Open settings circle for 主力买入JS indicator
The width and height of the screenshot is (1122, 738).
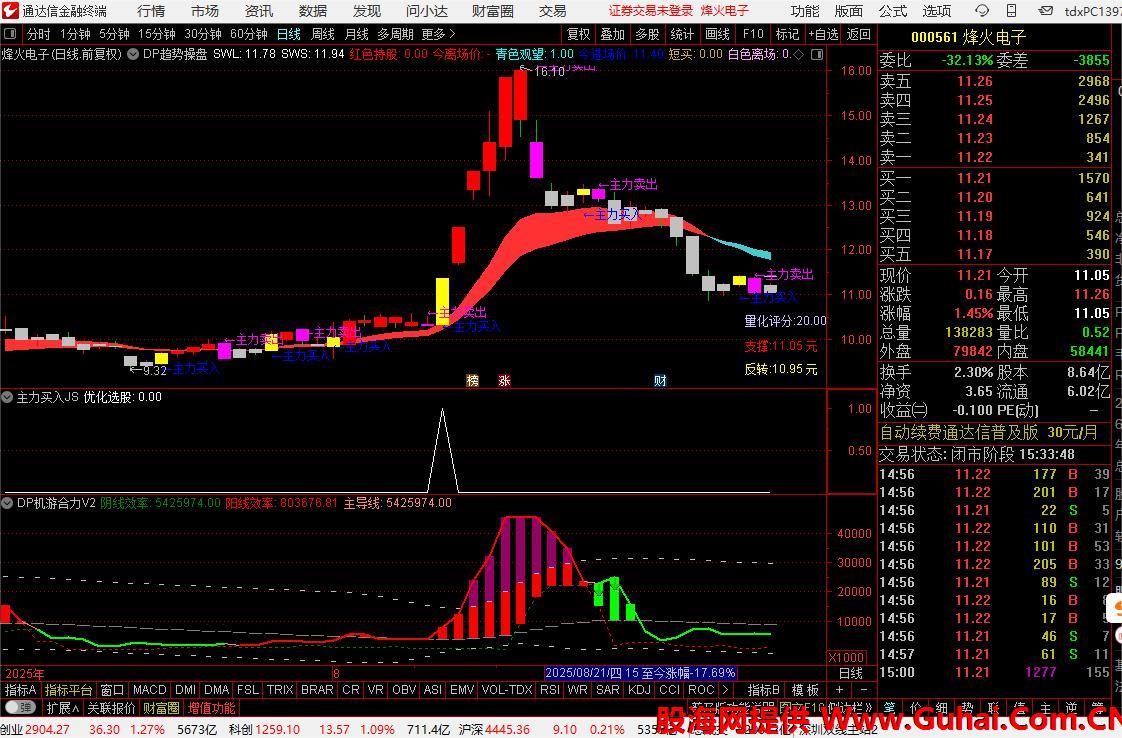click(x=7, y=397)
